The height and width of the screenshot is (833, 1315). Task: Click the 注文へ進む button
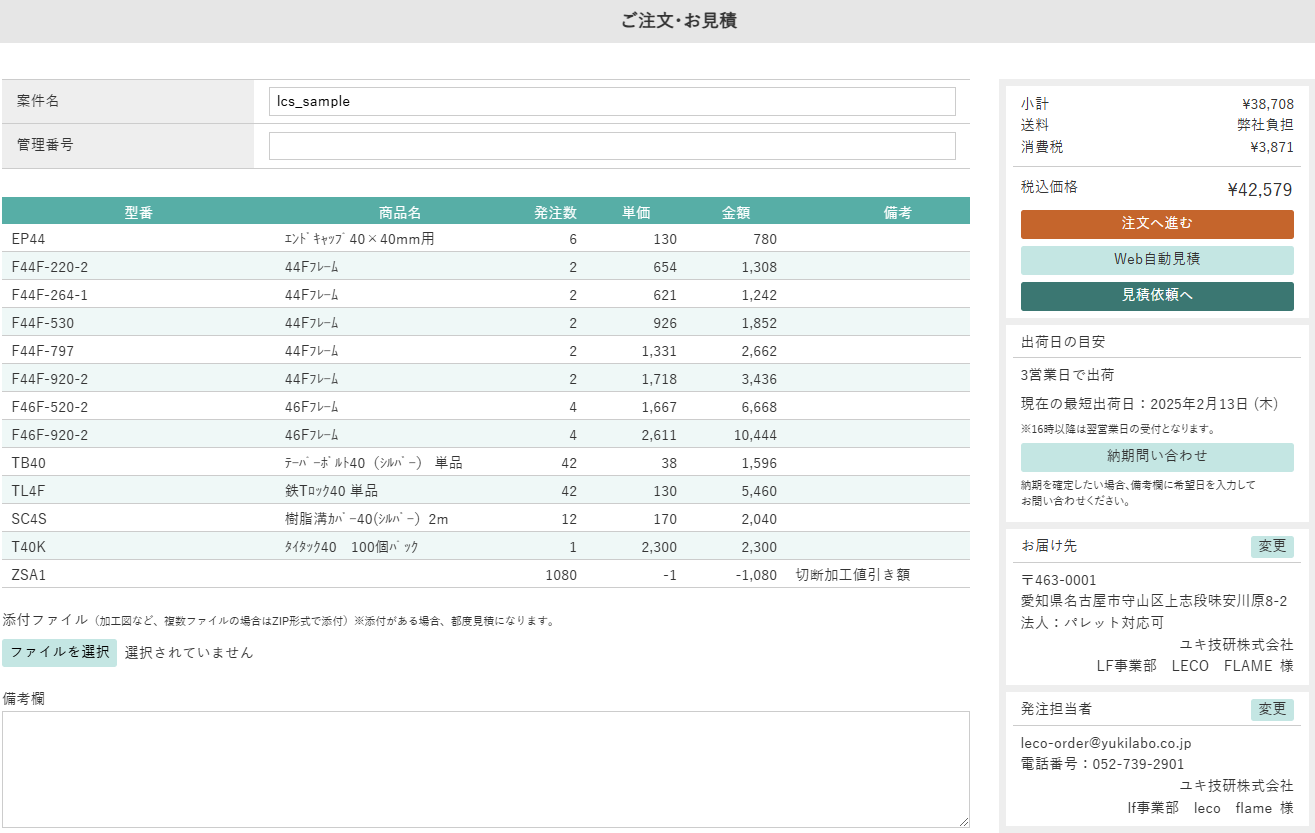(x=1157, y=224)
